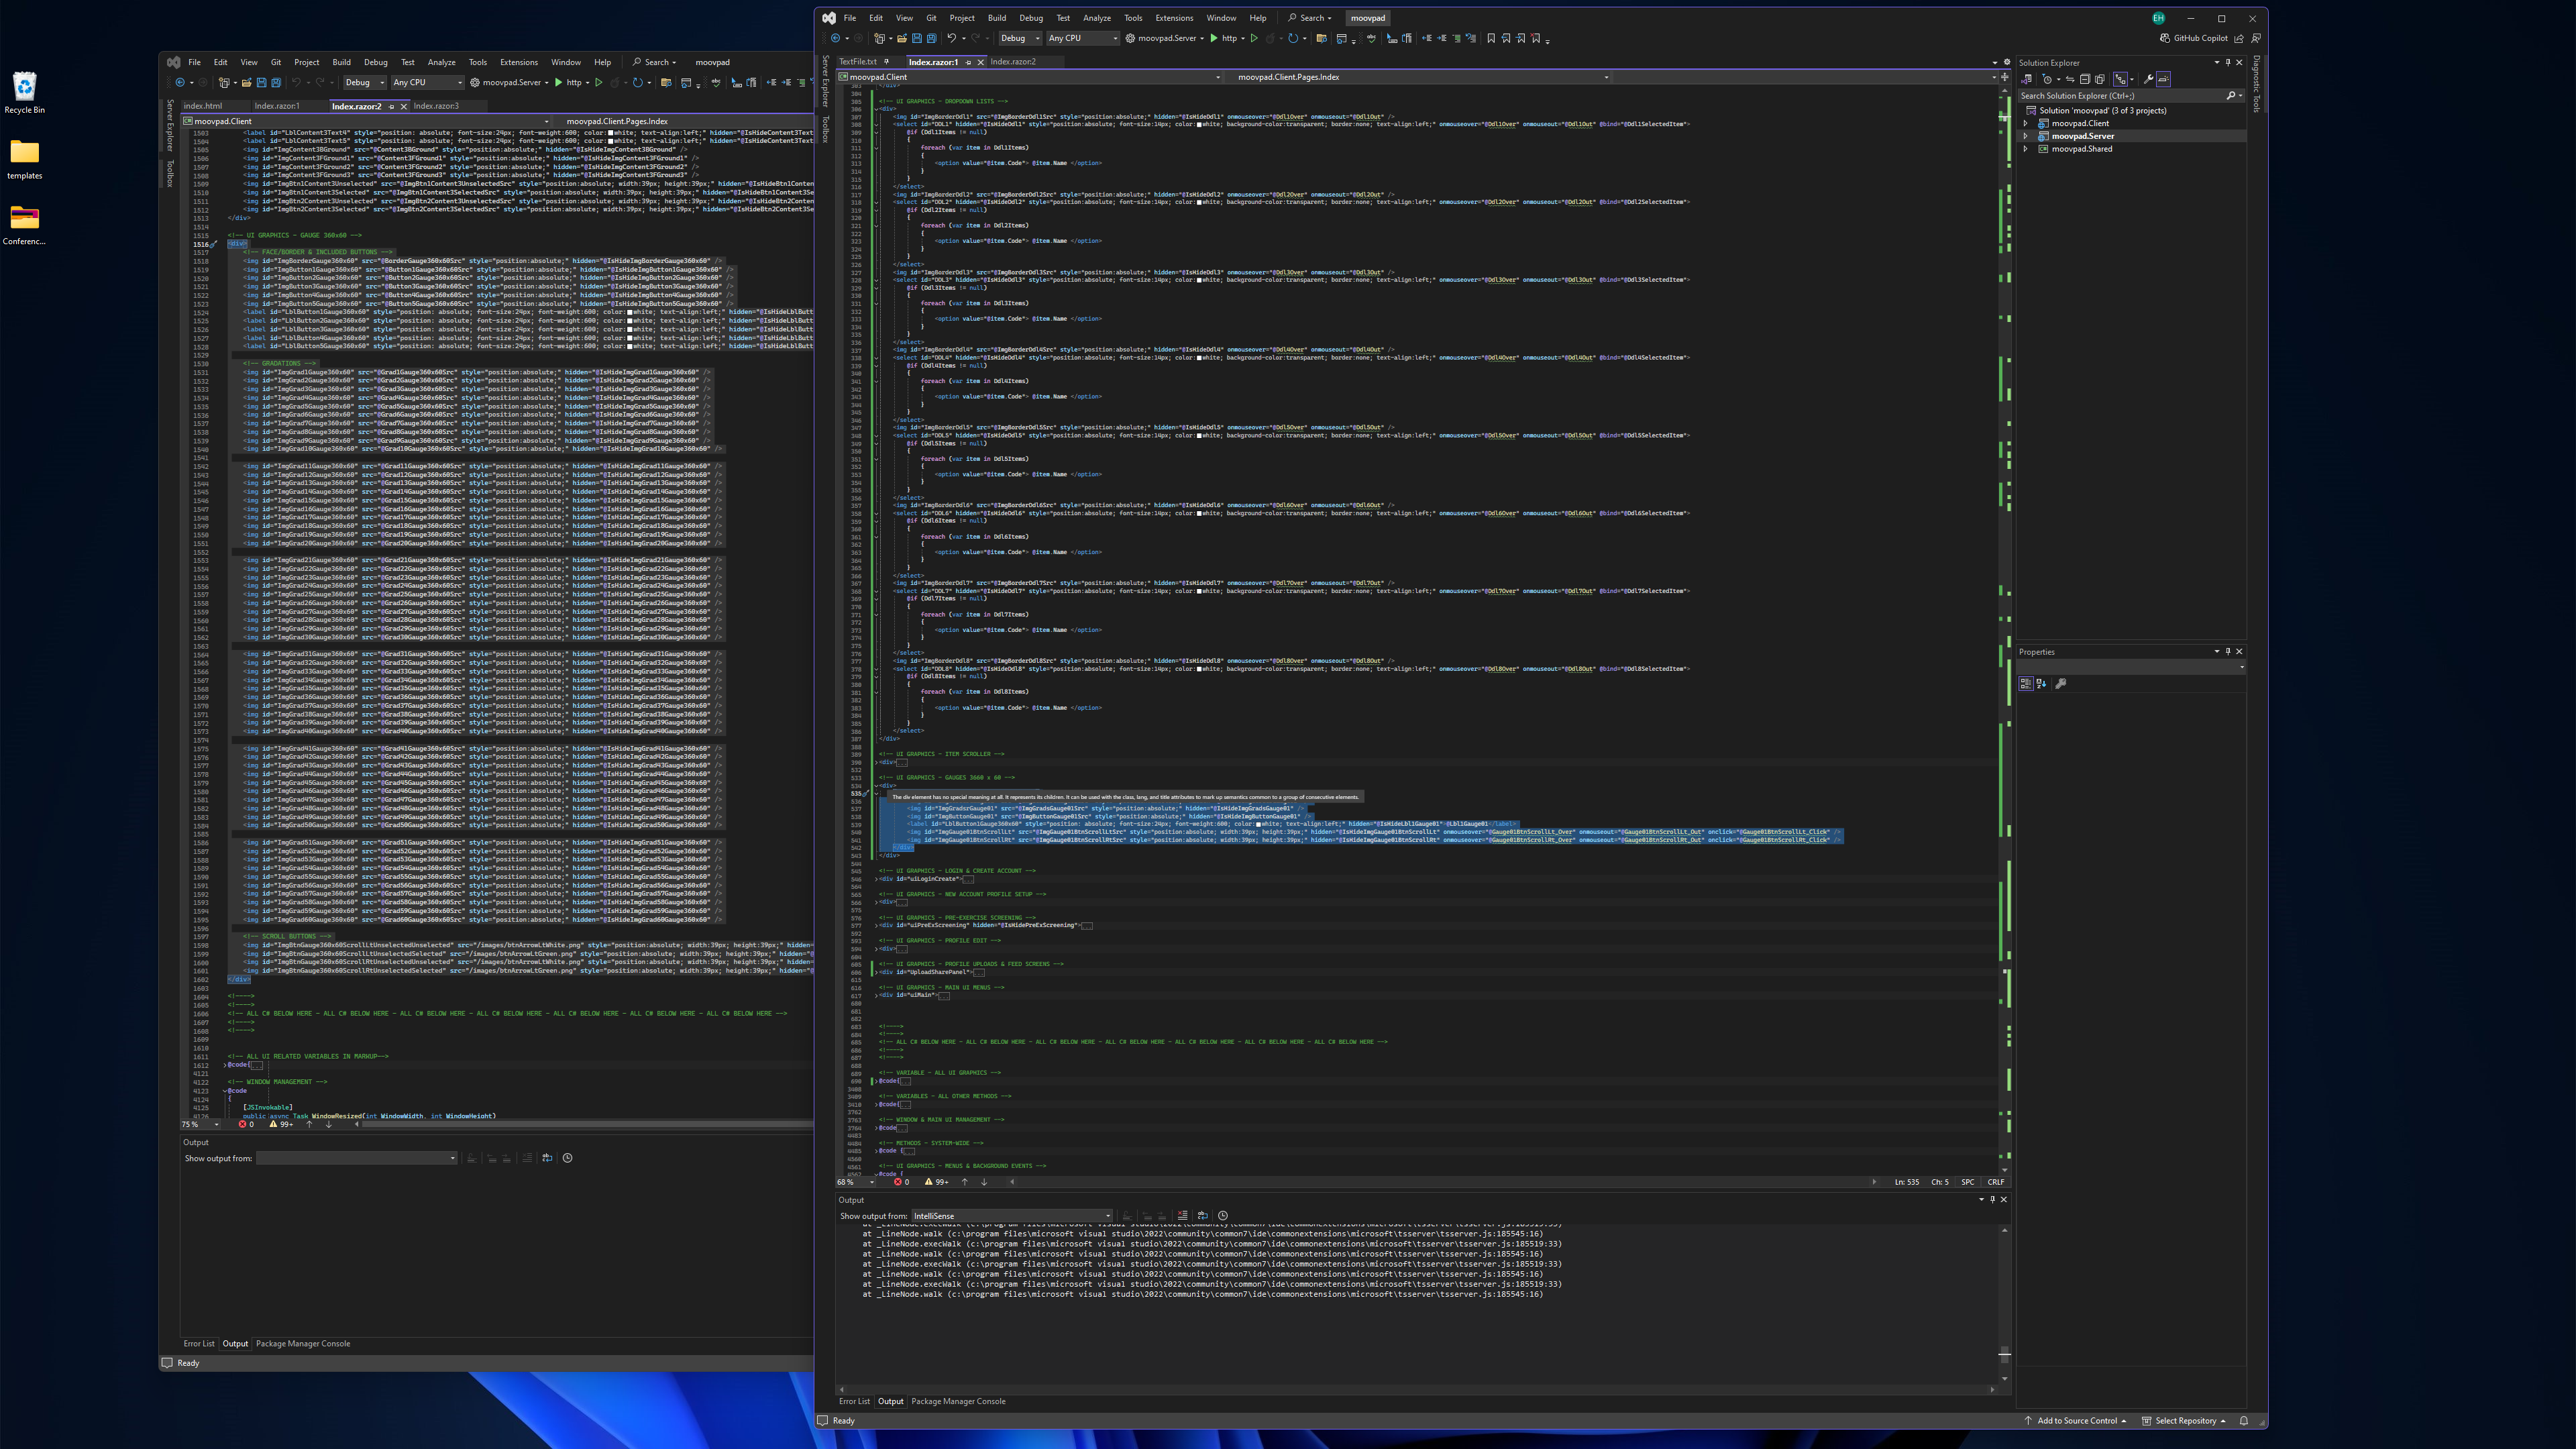Toggle pin on the Index.razor:1 tab
Image resolution: width=2576 pixels, height=1449 pixels.
tap(968, 62)
